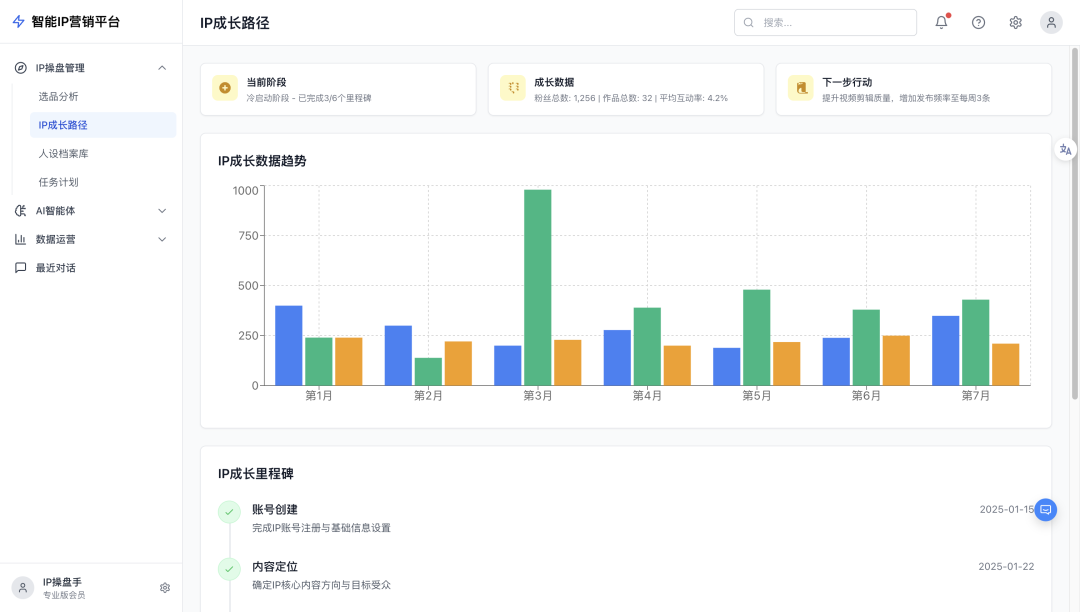
Task: Click text 完成IP账号注册与基础信息设置
Action: (x=321, y=528)
